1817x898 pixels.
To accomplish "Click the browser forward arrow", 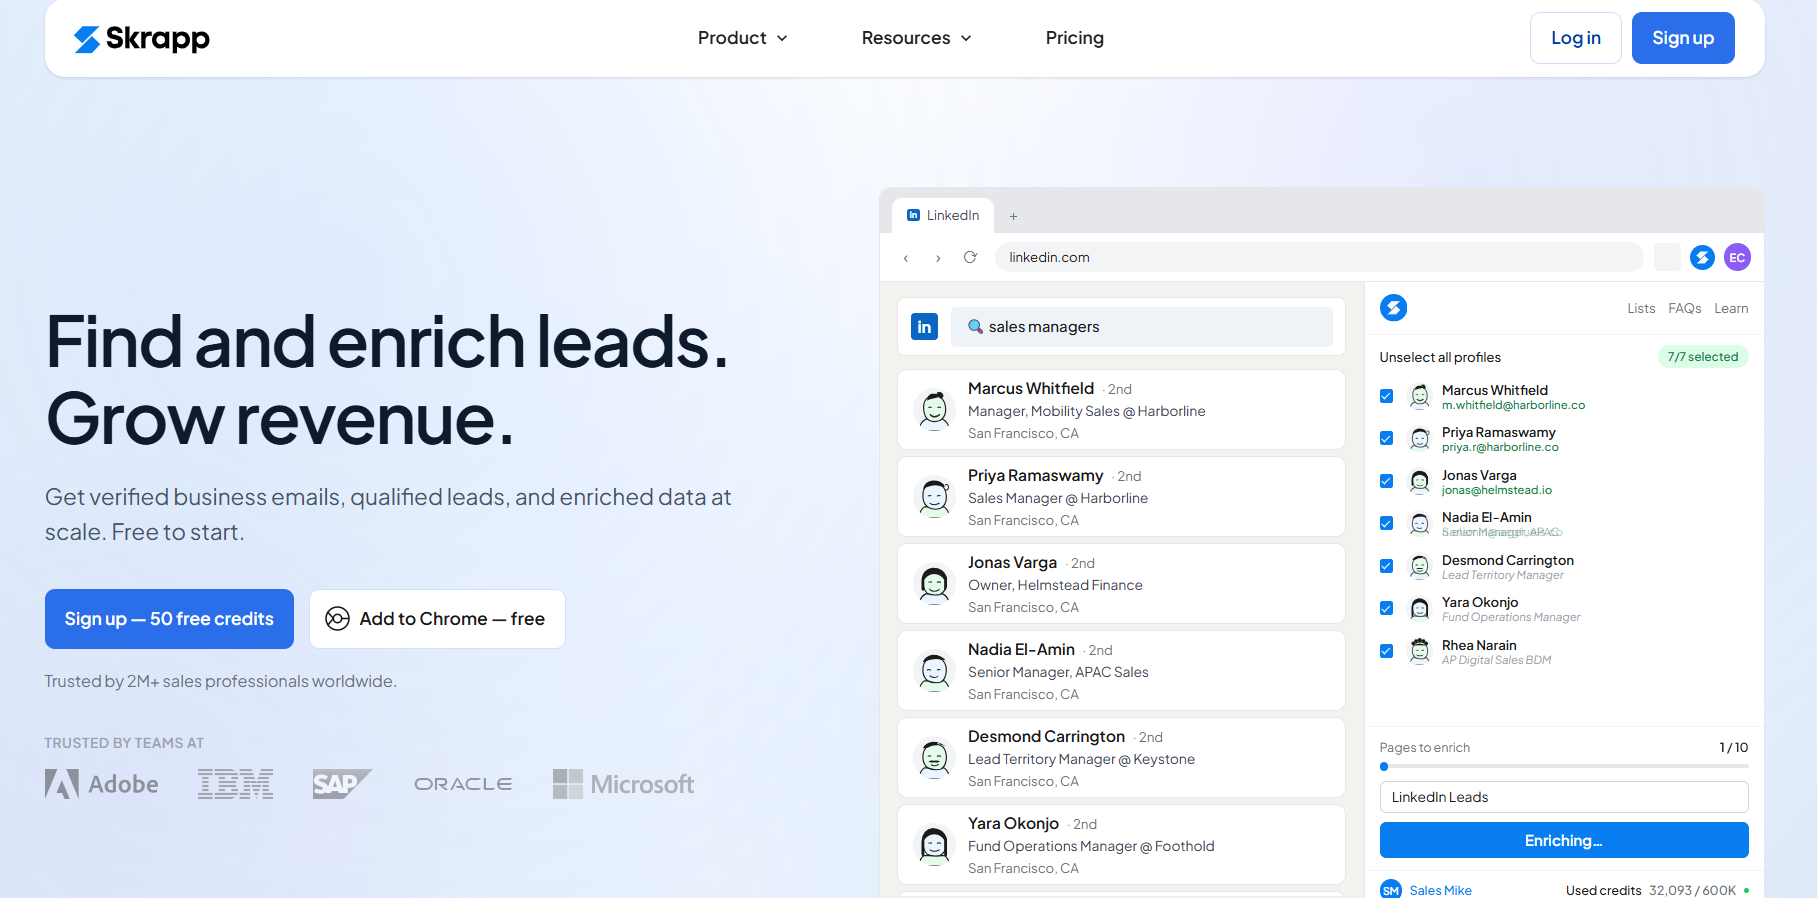I will 938,258.
